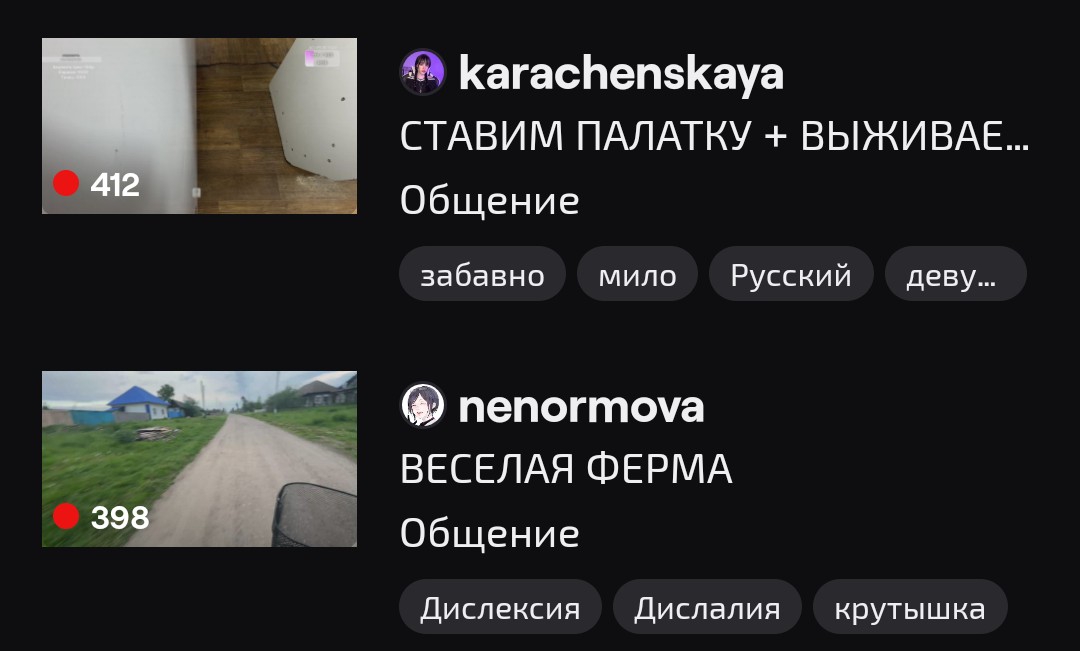Select the Дислексия tag
Screen dimensions: 1080x651
click(x=500, y=606)
